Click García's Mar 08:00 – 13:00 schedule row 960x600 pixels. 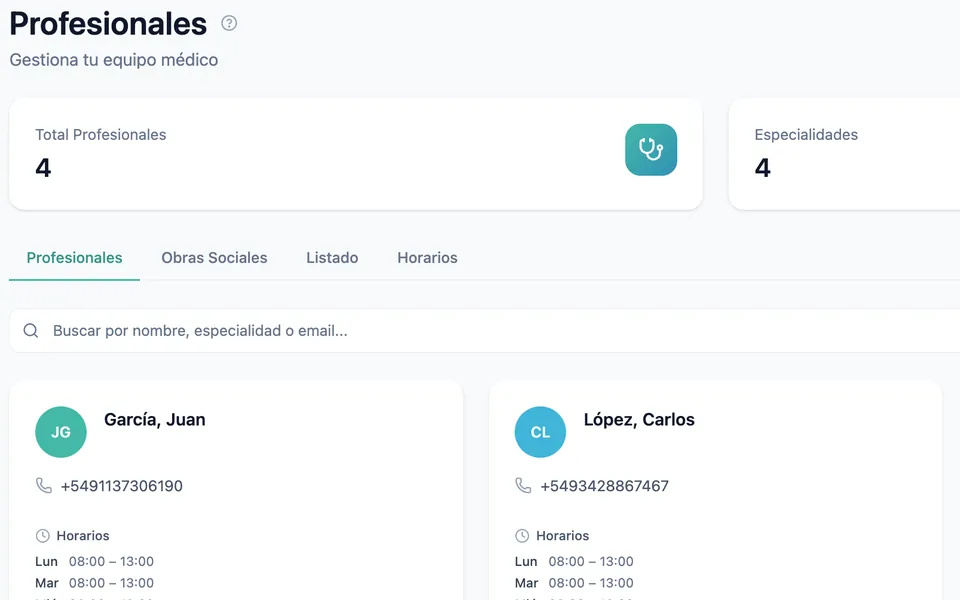[x=94, y=583]
